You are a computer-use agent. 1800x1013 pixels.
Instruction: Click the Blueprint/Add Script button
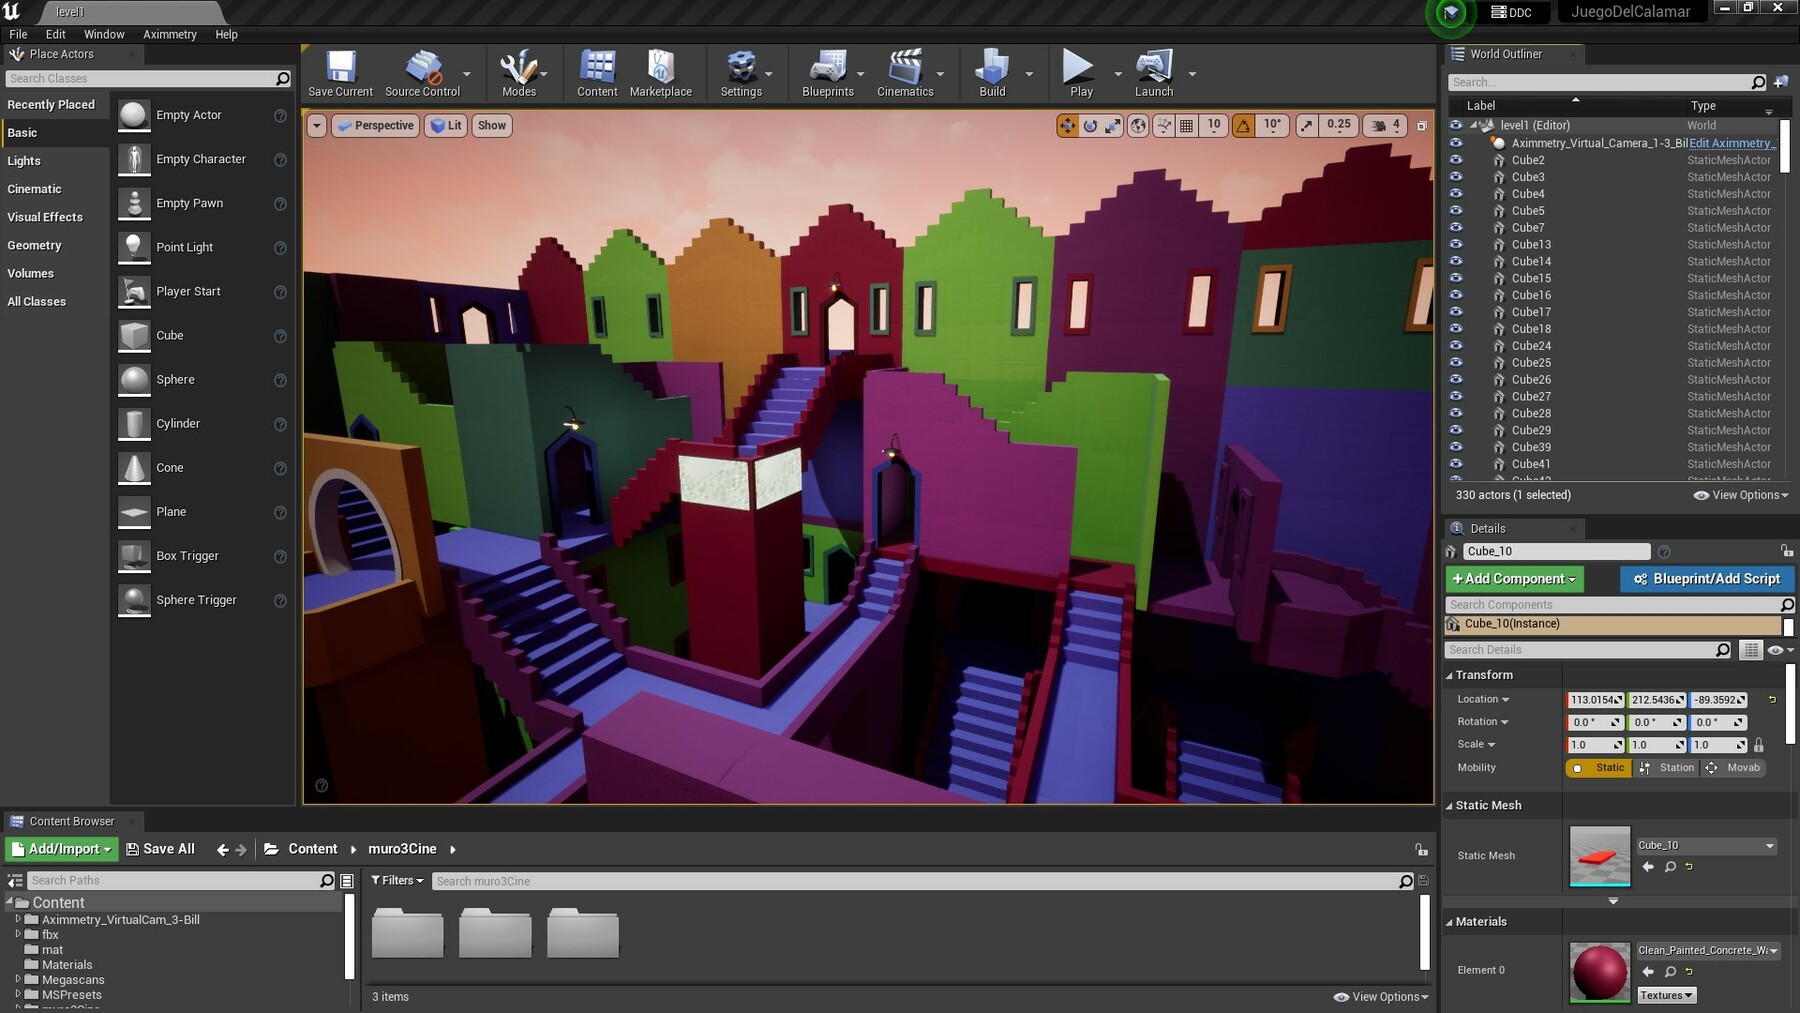1706,579
